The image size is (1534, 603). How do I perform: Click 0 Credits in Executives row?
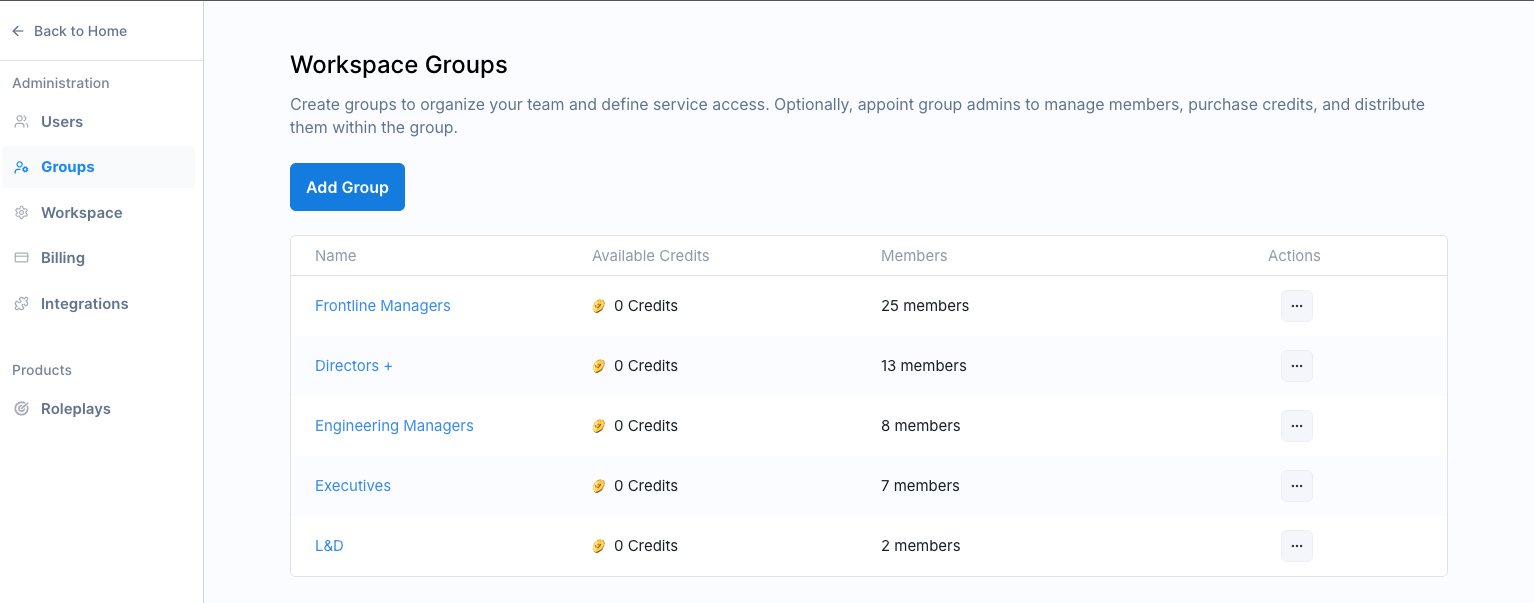click(646, 486)
